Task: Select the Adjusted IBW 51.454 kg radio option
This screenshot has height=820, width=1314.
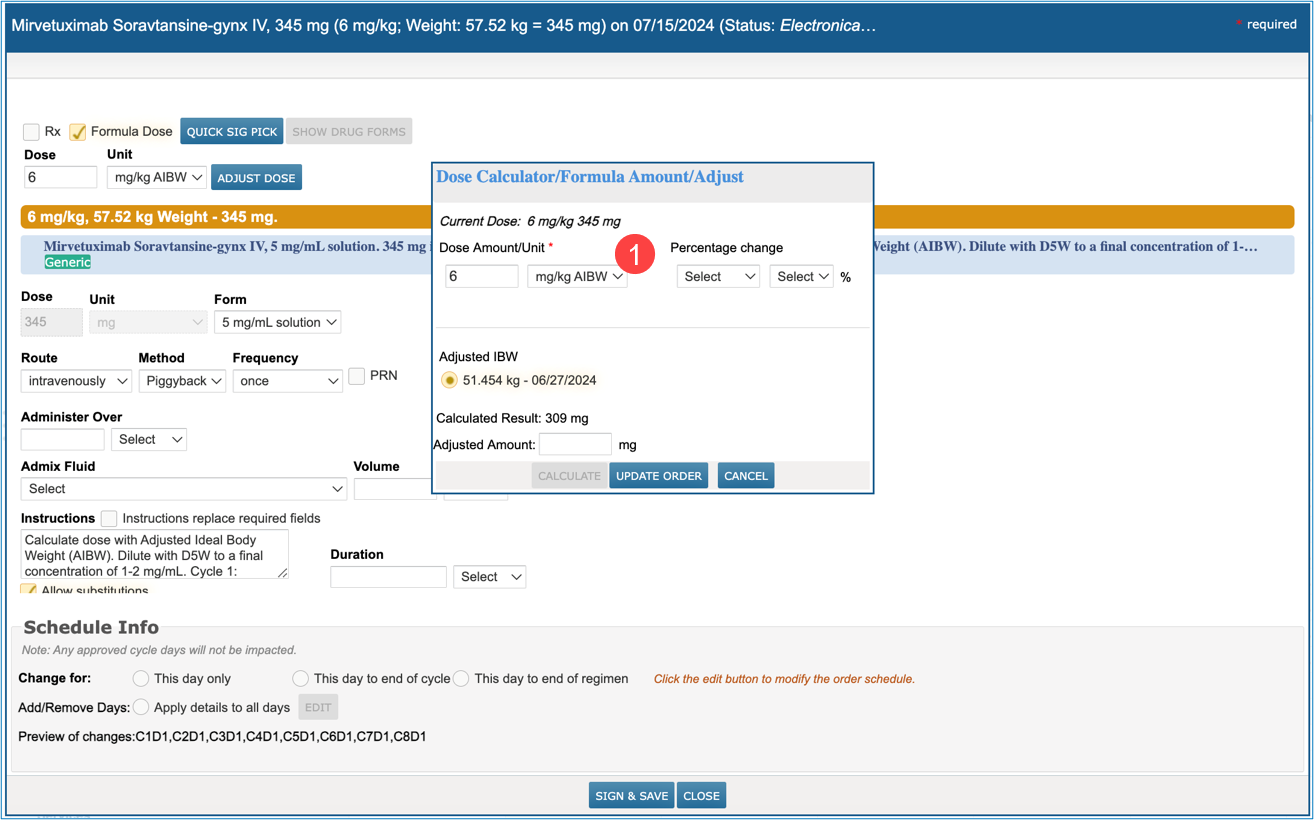Action: coord(449,380)
